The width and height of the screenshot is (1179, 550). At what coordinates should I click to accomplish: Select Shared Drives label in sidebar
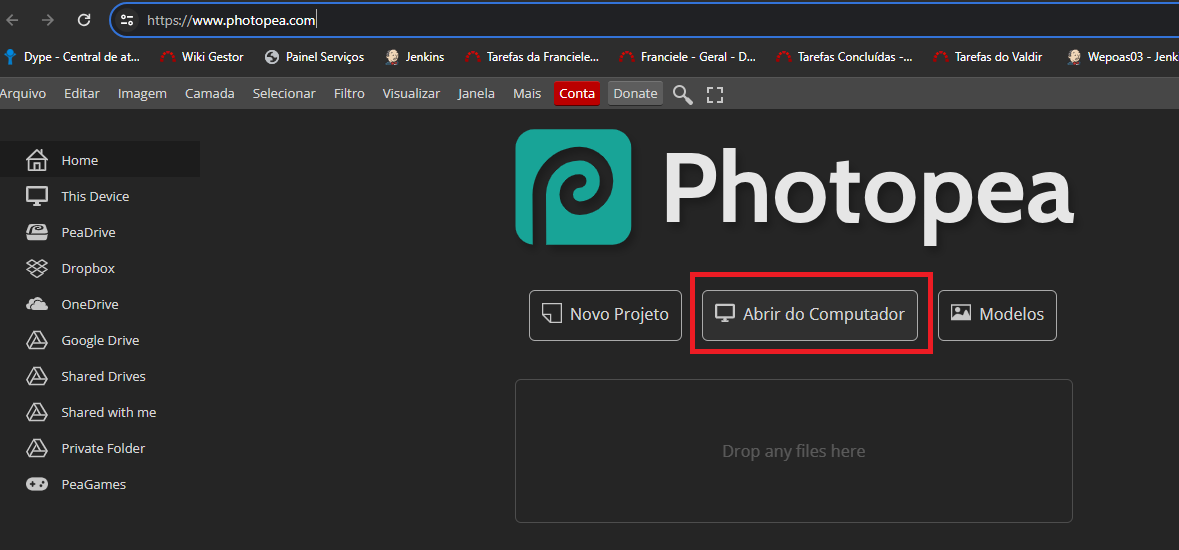tap(104, 376)
